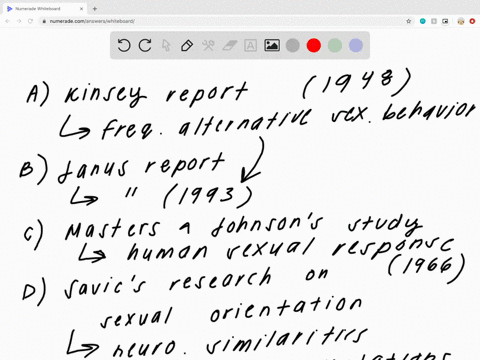Open the teal circular browser extension
Image resolution: width=480 pixels, height=360 pixels.
click(423, 21)
